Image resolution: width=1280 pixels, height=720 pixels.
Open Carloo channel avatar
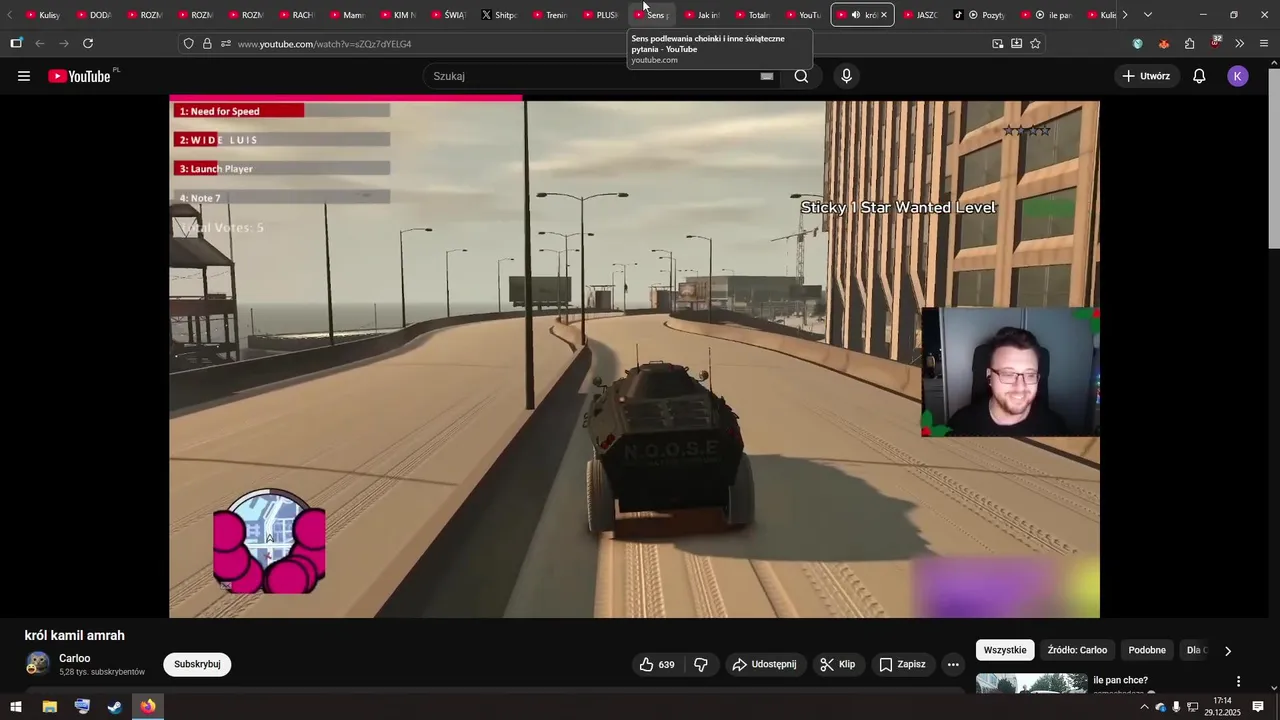point(38,664)
